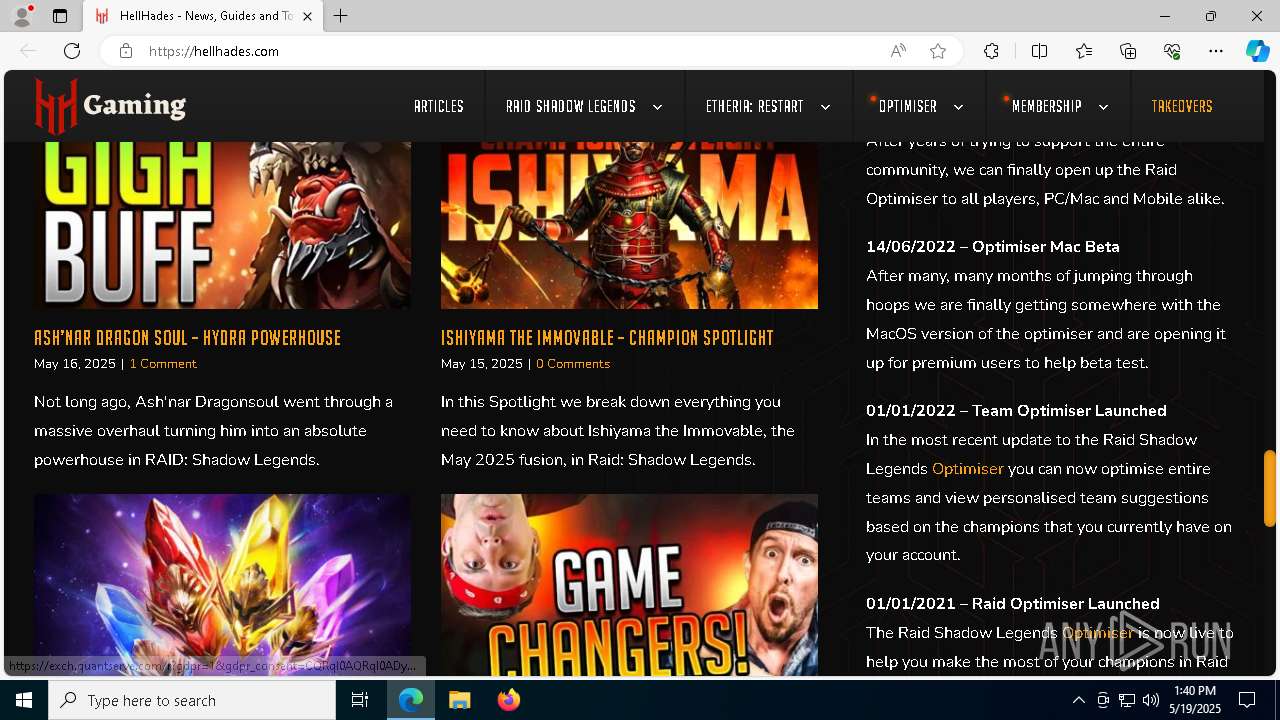The image size is (1280, 720).
Task: Show hidden system tray icons
Action: tap(1079, 700)
